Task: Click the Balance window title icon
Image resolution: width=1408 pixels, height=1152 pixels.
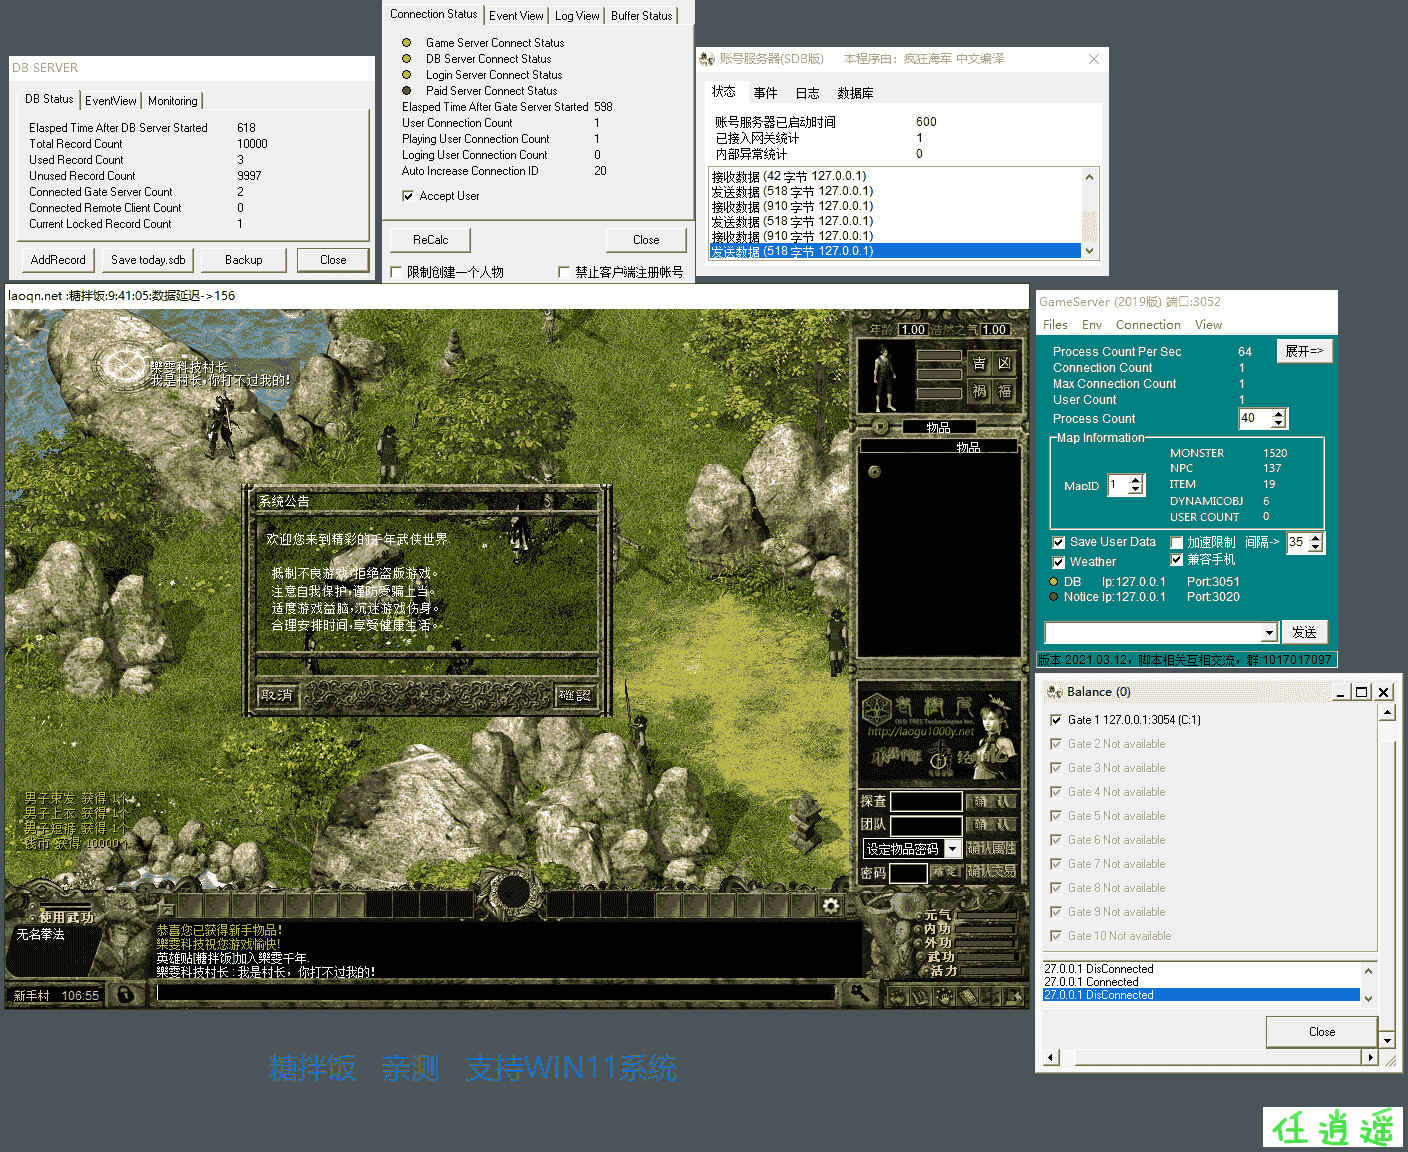Action: (x=1054, y=692)
